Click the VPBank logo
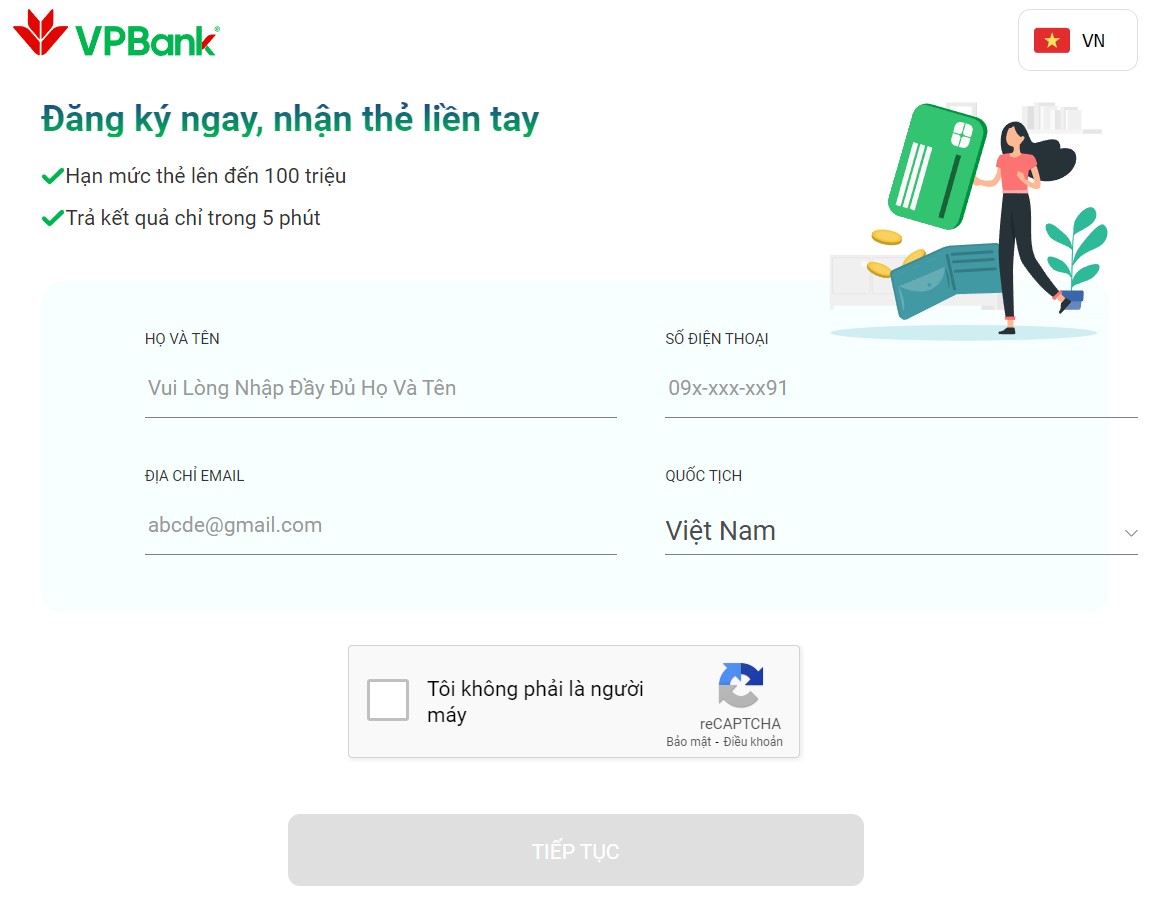Image resolution: width=1173 pixels, height=901 pixels. 117,34
